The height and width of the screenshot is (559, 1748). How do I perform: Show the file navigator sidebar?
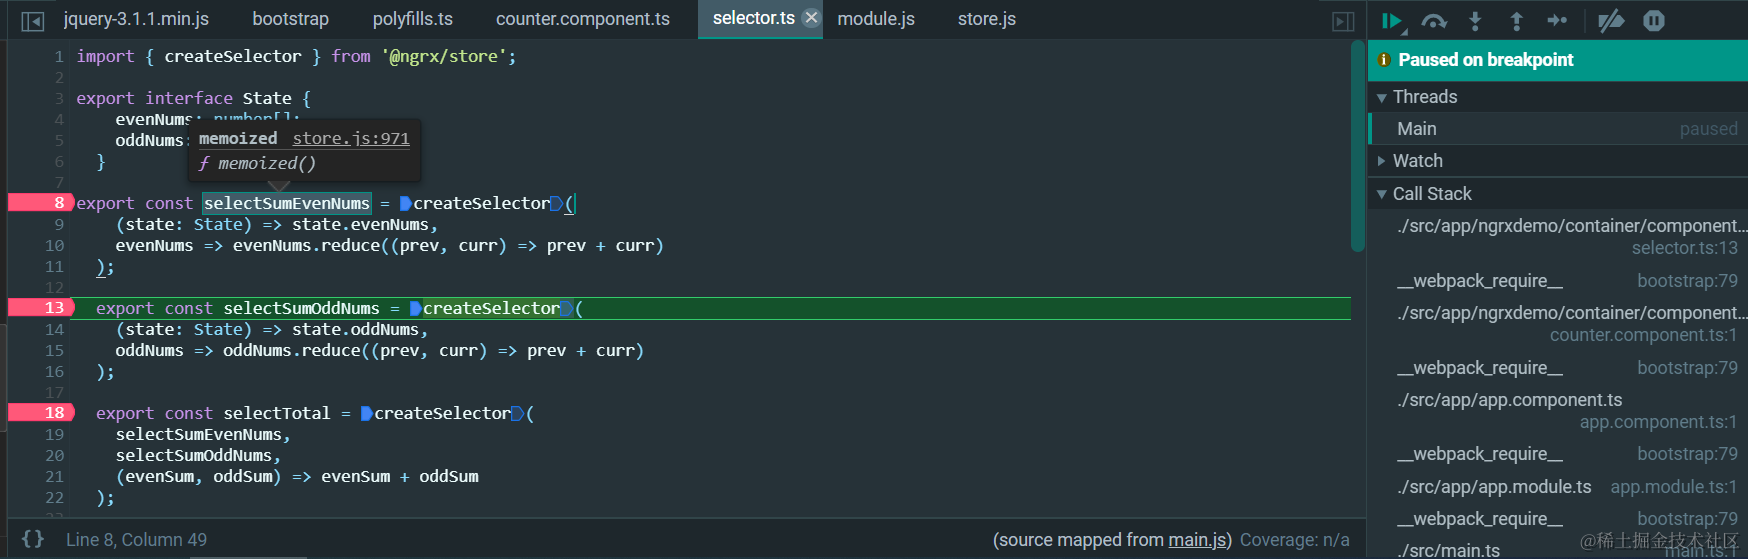33,20
